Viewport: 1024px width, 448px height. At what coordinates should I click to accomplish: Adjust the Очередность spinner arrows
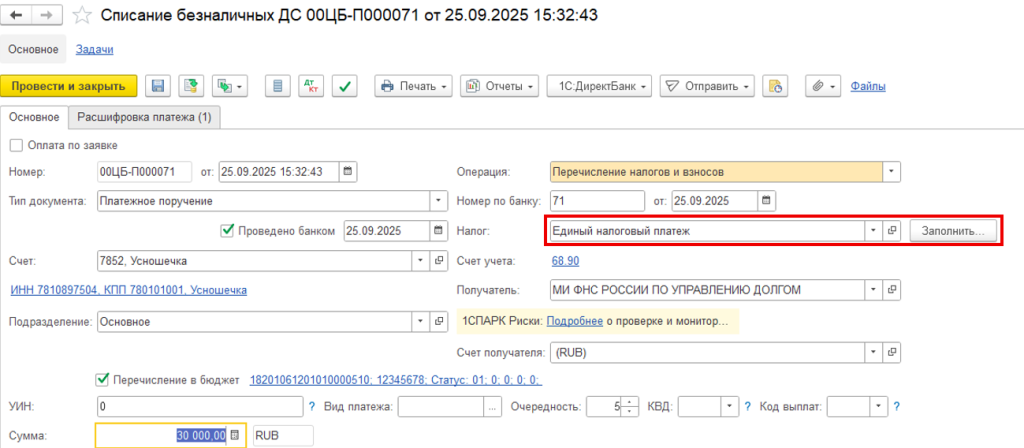(628, 406)
